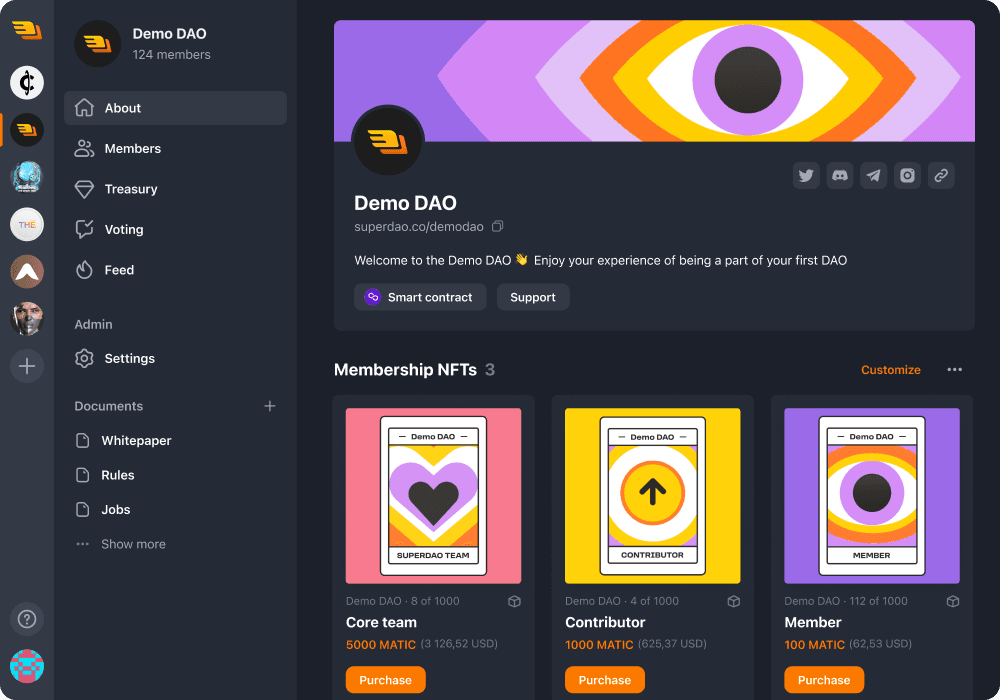Click the add DAO plus icon in sidebar
1000x700 pixels.
(27, 366)
